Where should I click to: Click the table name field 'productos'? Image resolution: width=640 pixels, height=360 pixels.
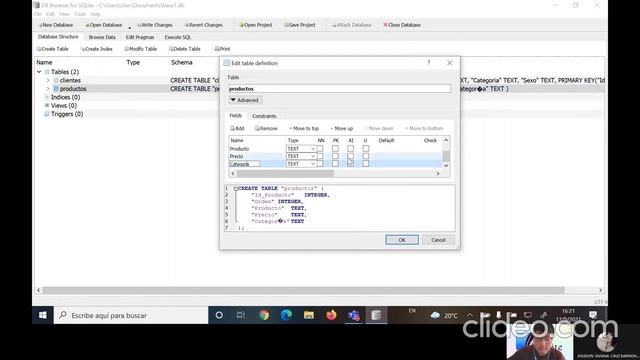(340, 89)
